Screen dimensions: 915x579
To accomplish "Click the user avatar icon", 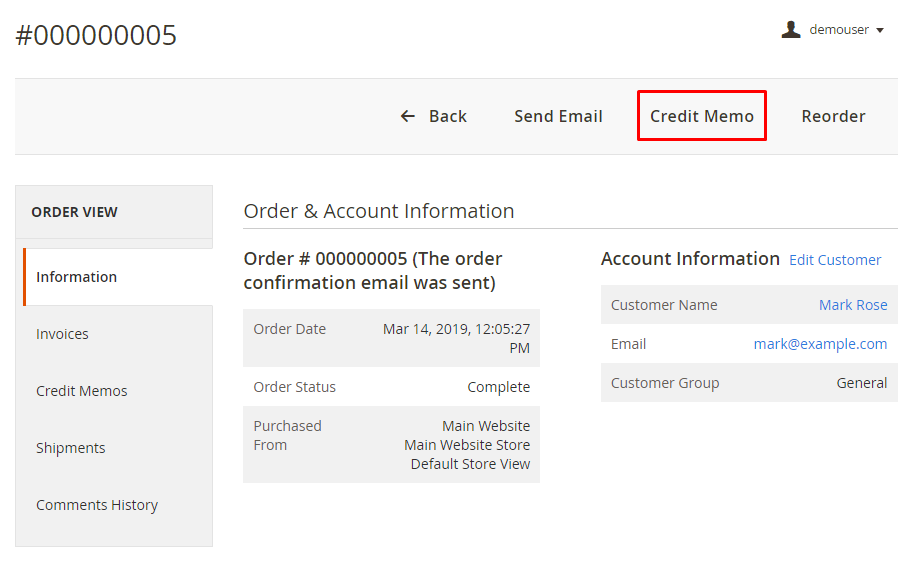I will [x=791, y=30].
